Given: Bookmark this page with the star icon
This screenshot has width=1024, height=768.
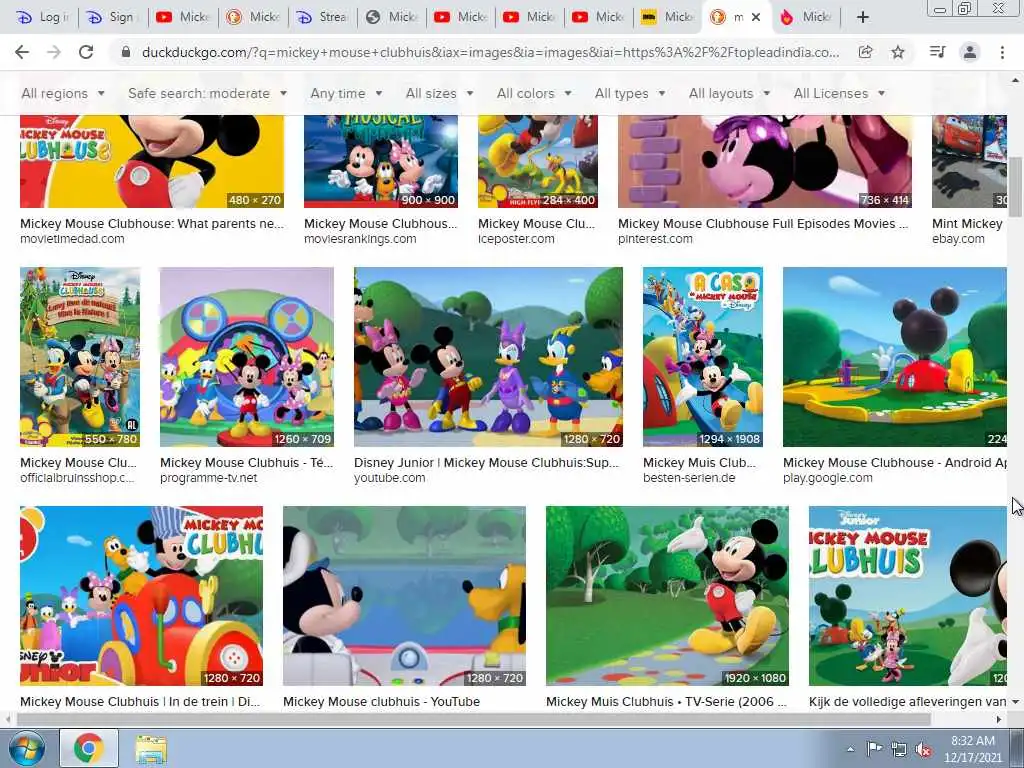Looking at the screenshot, I should (x=898, y=52).
